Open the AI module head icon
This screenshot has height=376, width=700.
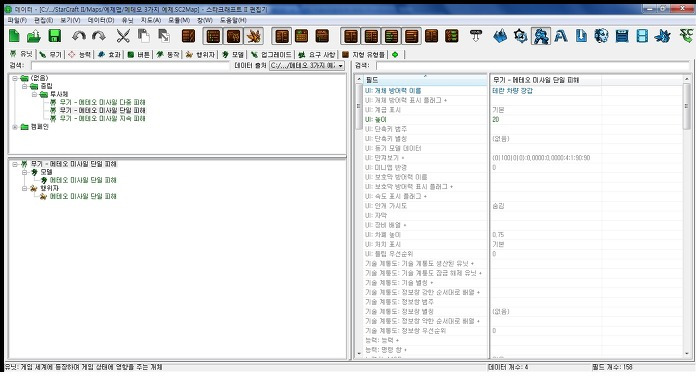tap(601, 36)
